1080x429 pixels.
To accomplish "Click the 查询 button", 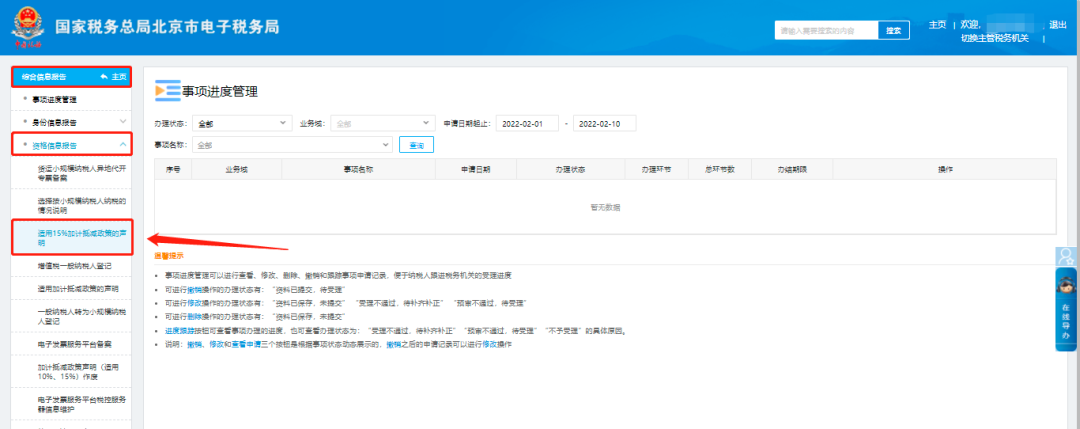I will [415, 145].
